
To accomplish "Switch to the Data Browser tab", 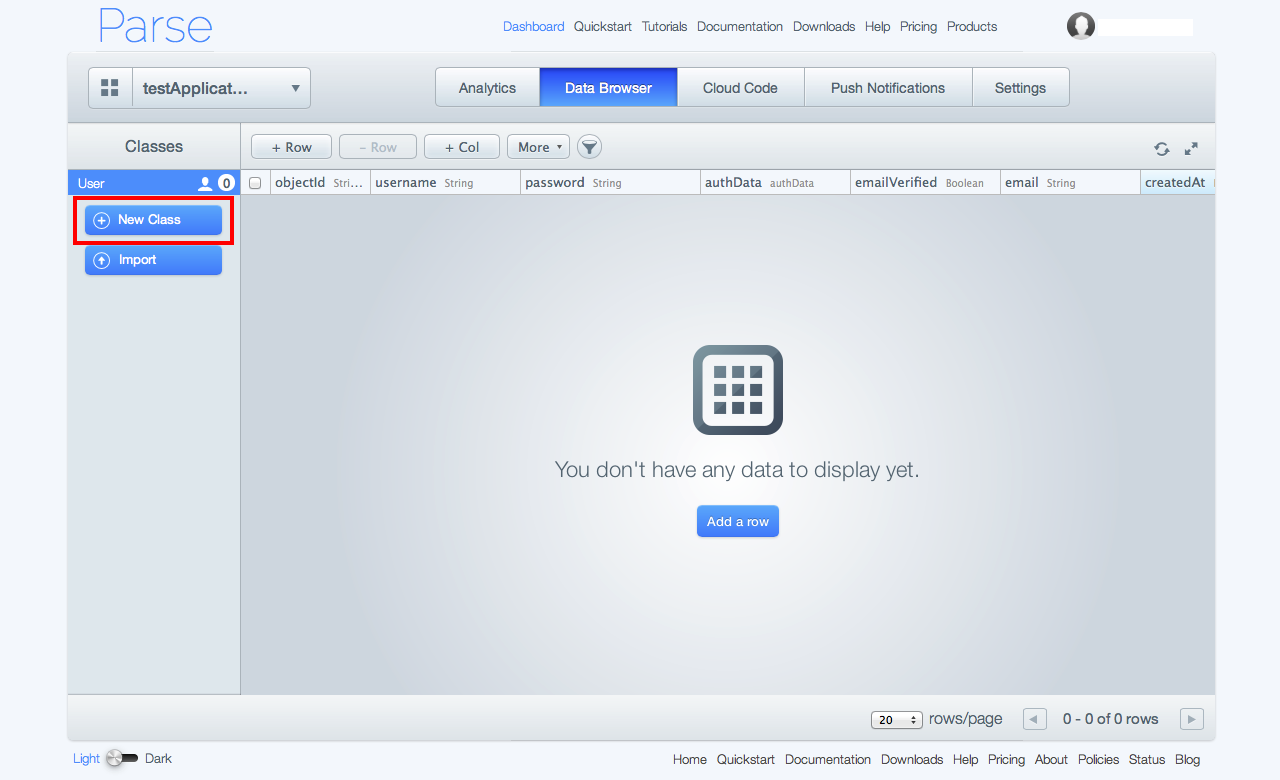I will tap(608, 88).
